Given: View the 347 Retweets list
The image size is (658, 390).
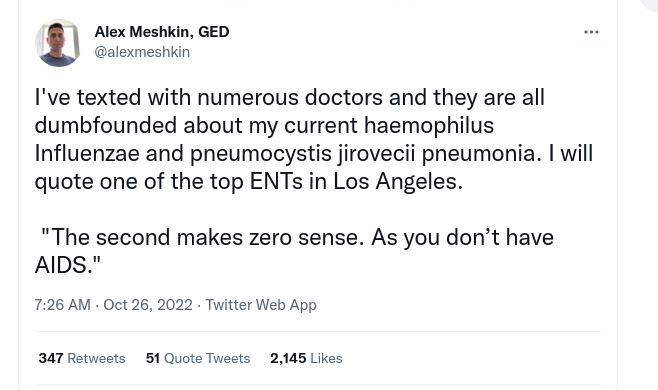Looking at the screenshot, I should [82, 358].
